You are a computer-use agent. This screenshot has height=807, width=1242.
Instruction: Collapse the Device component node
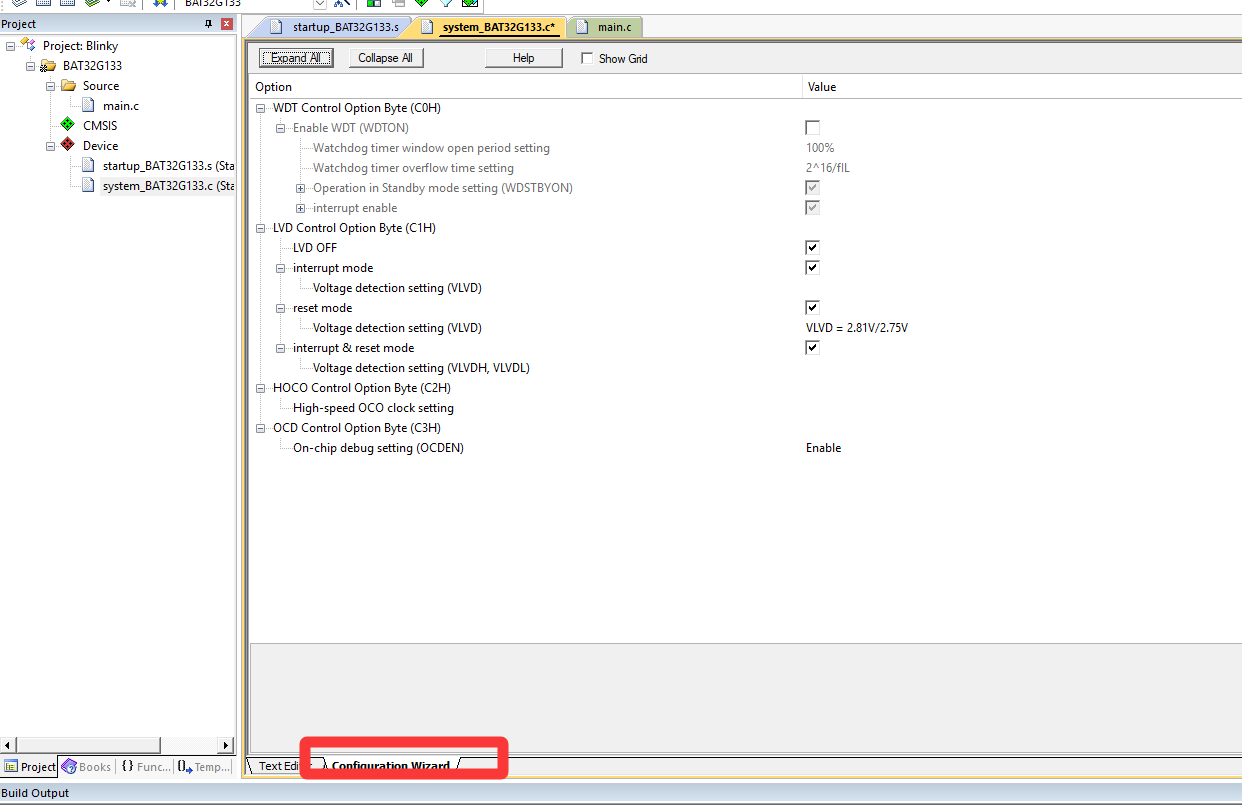[50, 146]
